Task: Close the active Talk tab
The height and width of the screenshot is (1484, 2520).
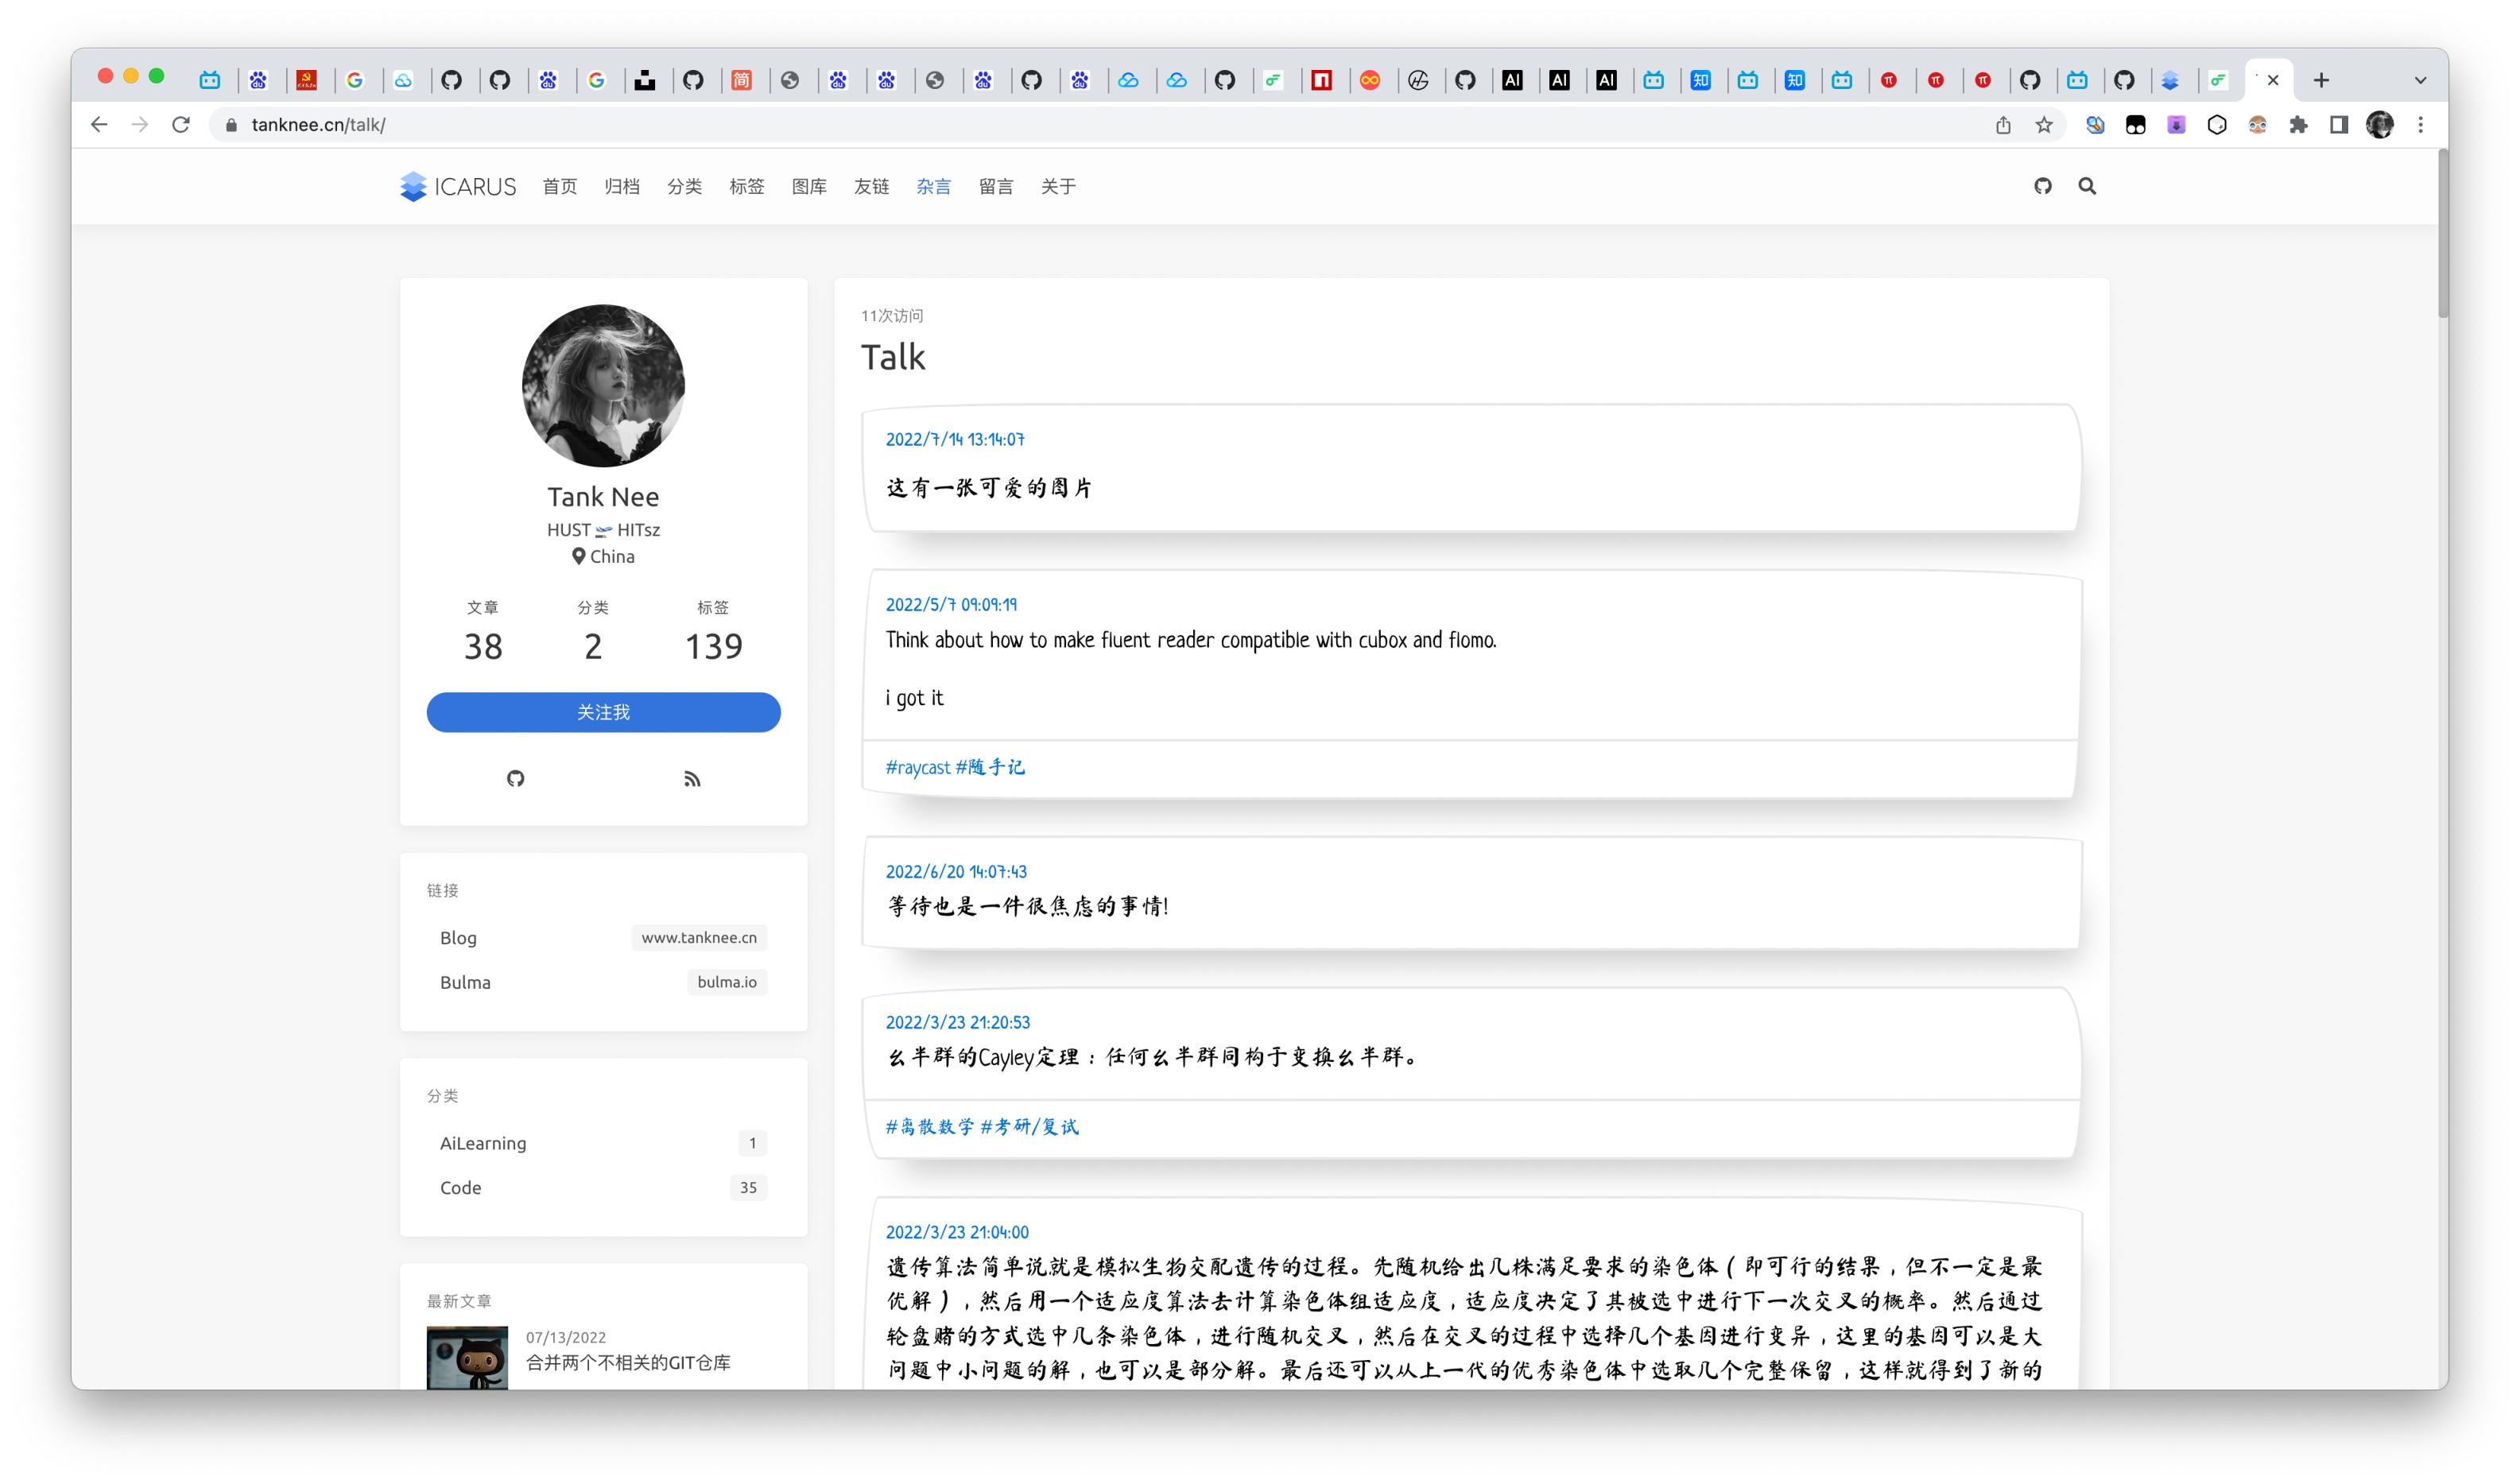Action: 2273,80
